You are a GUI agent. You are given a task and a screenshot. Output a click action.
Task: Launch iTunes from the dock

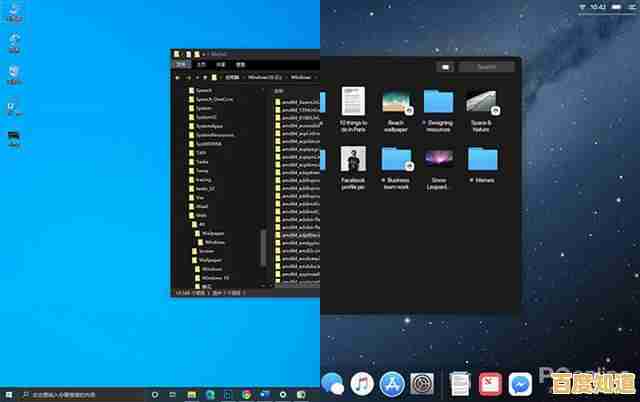tap(362, 384)
